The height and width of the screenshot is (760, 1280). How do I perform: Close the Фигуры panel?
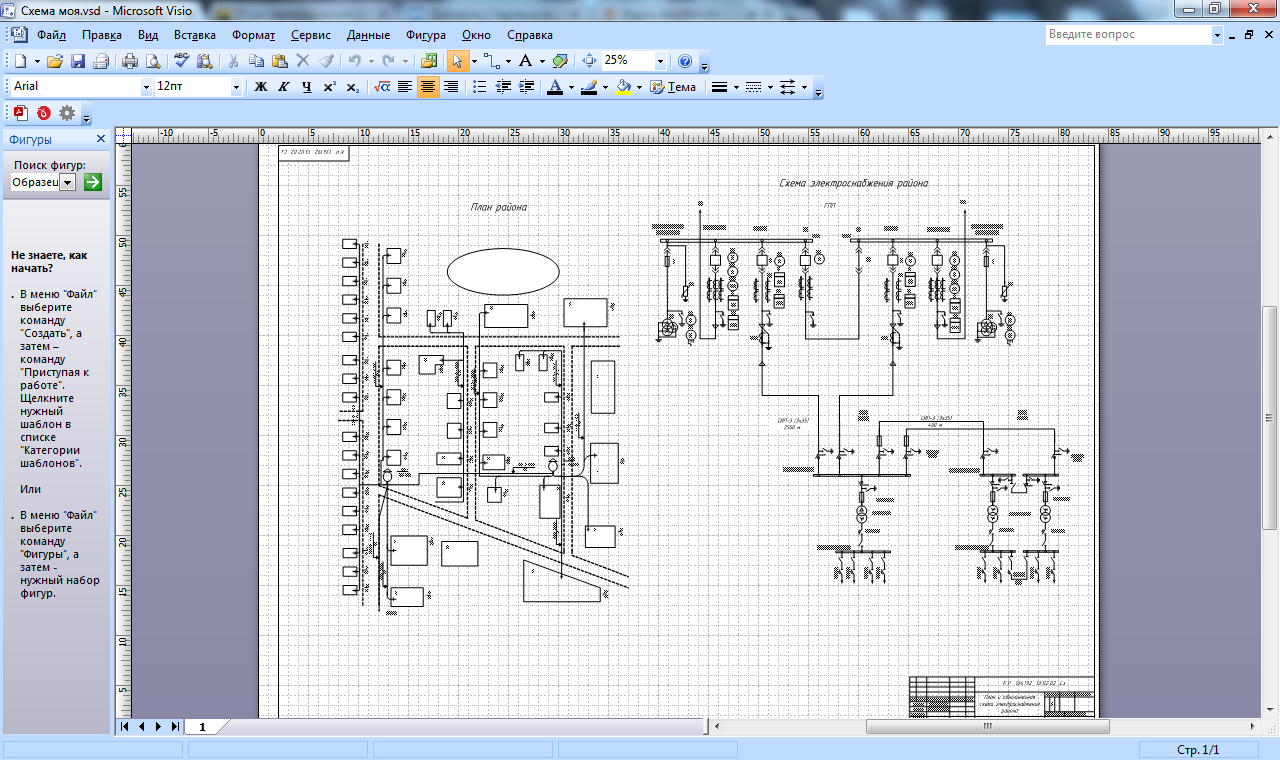[101, 139]
